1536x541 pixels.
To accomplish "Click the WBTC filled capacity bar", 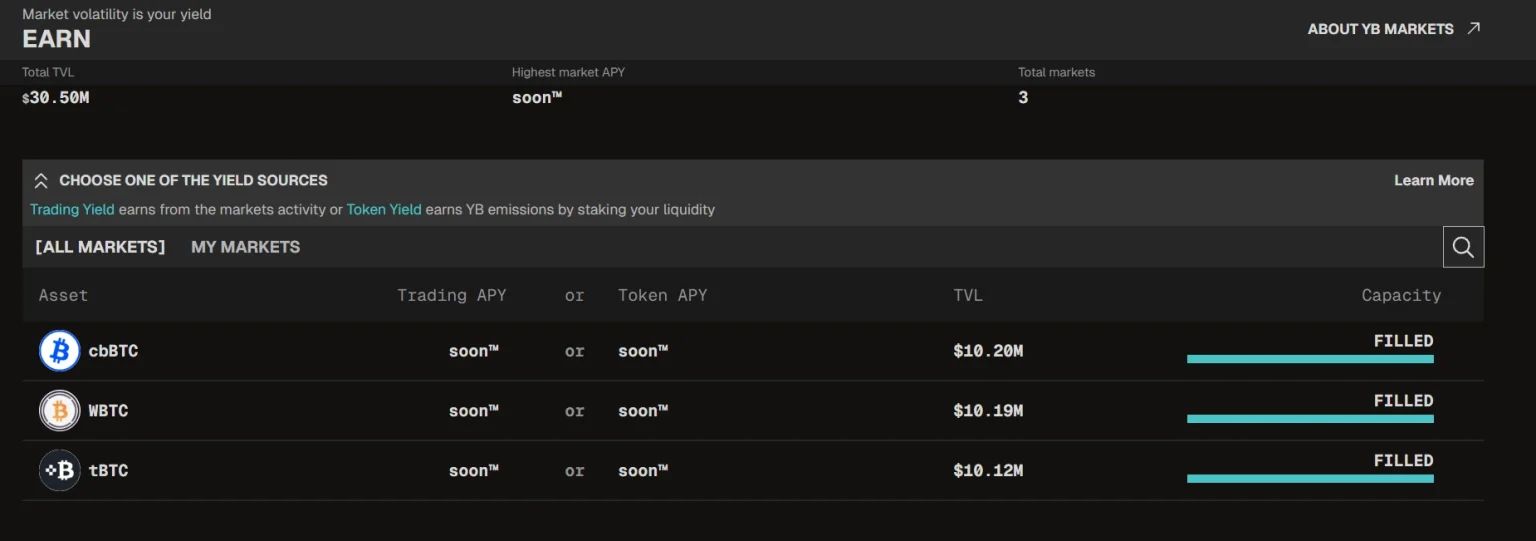I will click(x=1310, y=419).
